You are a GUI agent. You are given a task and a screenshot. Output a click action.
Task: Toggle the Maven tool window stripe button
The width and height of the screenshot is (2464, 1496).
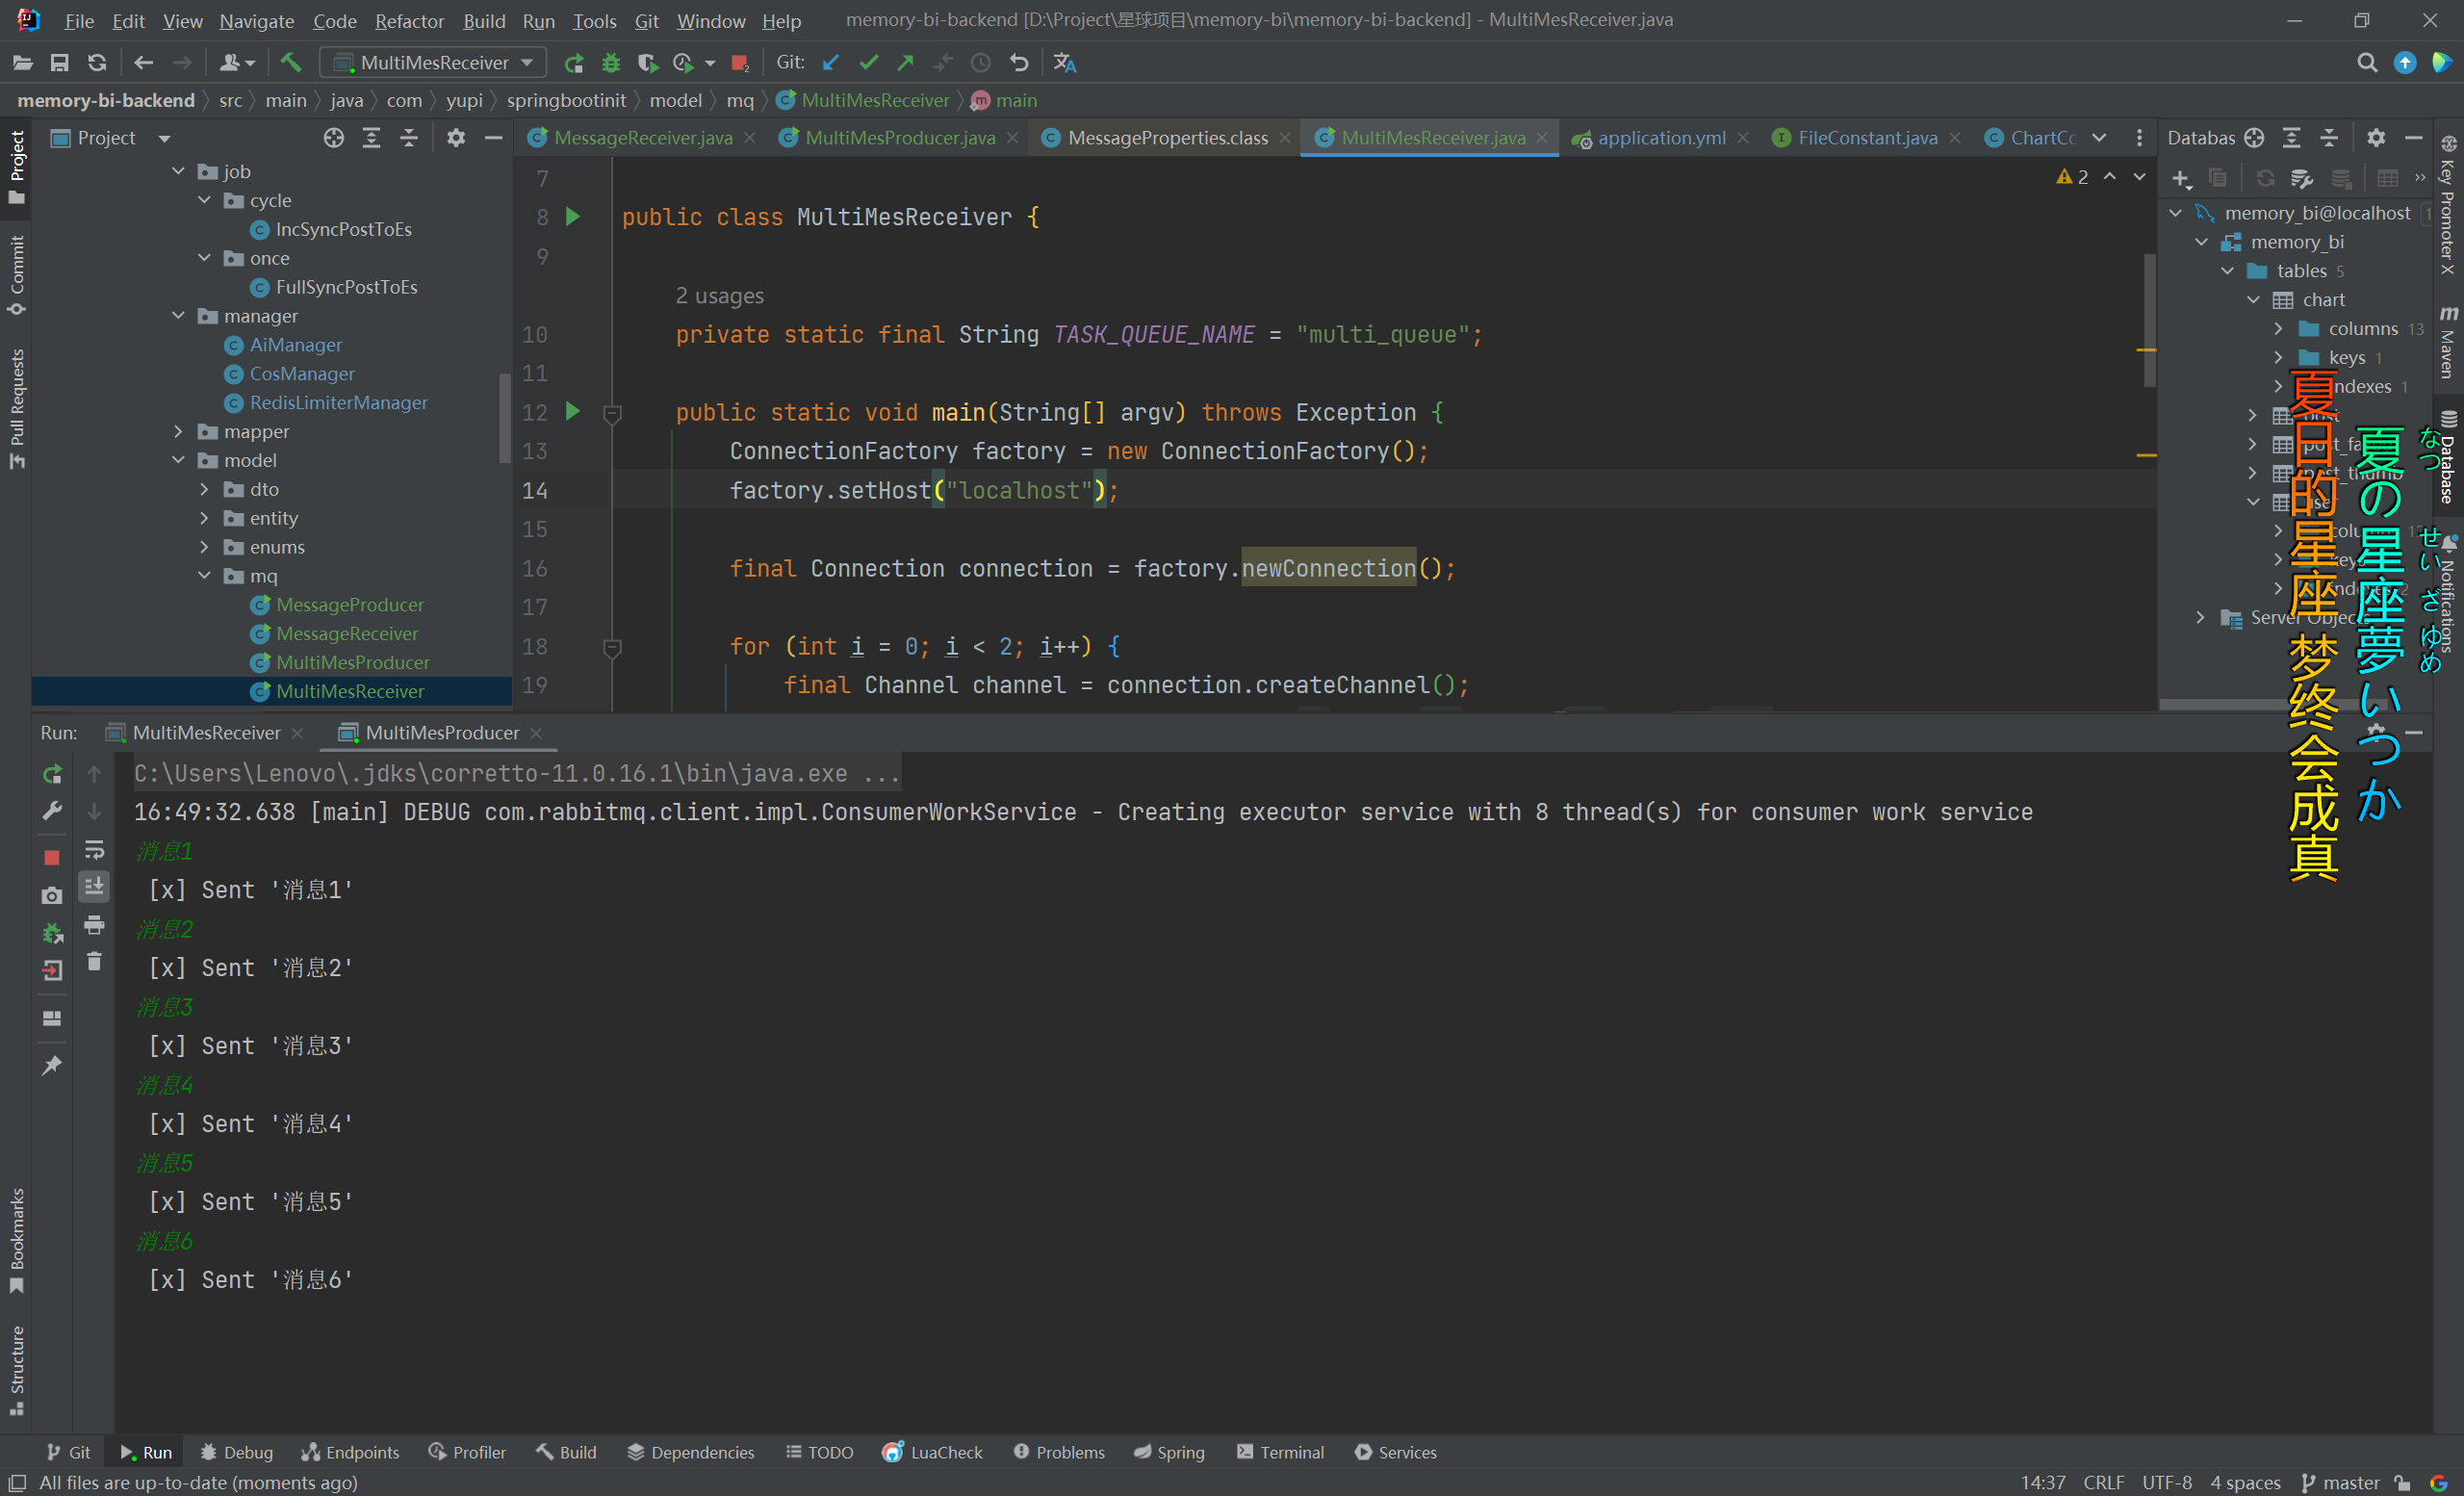point(2447,342)
